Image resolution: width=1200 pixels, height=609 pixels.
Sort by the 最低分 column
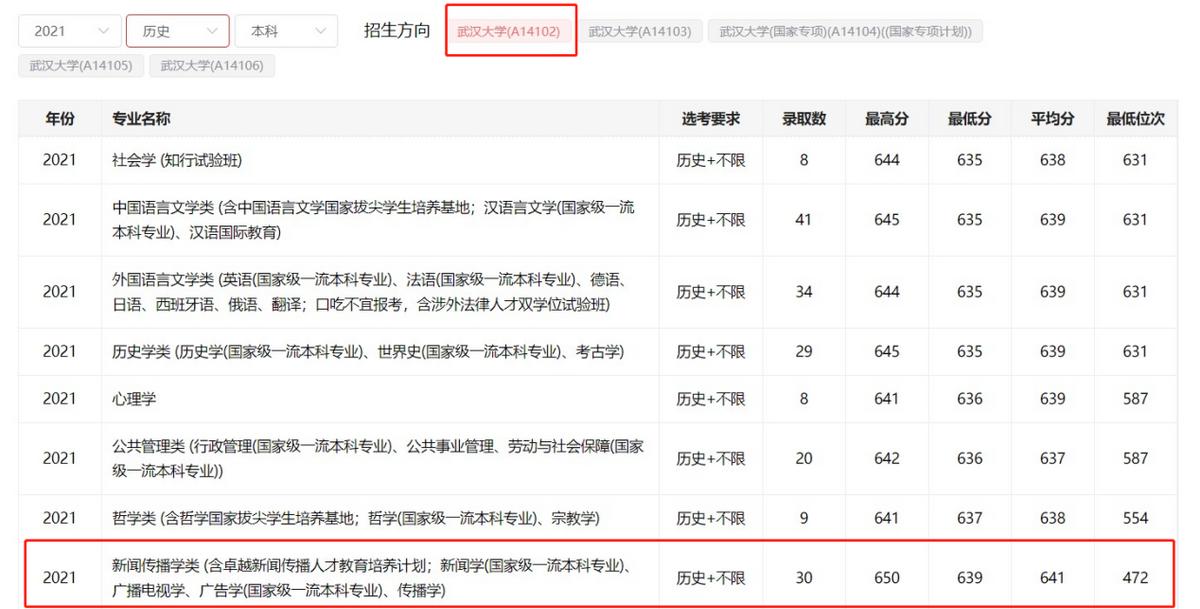pos(968,118)
